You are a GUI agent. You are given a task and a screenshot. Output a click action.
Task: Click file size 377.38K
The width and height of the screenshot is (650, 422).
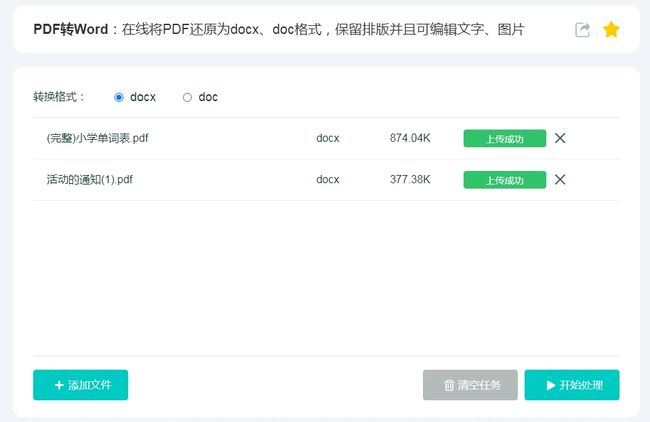410,179
